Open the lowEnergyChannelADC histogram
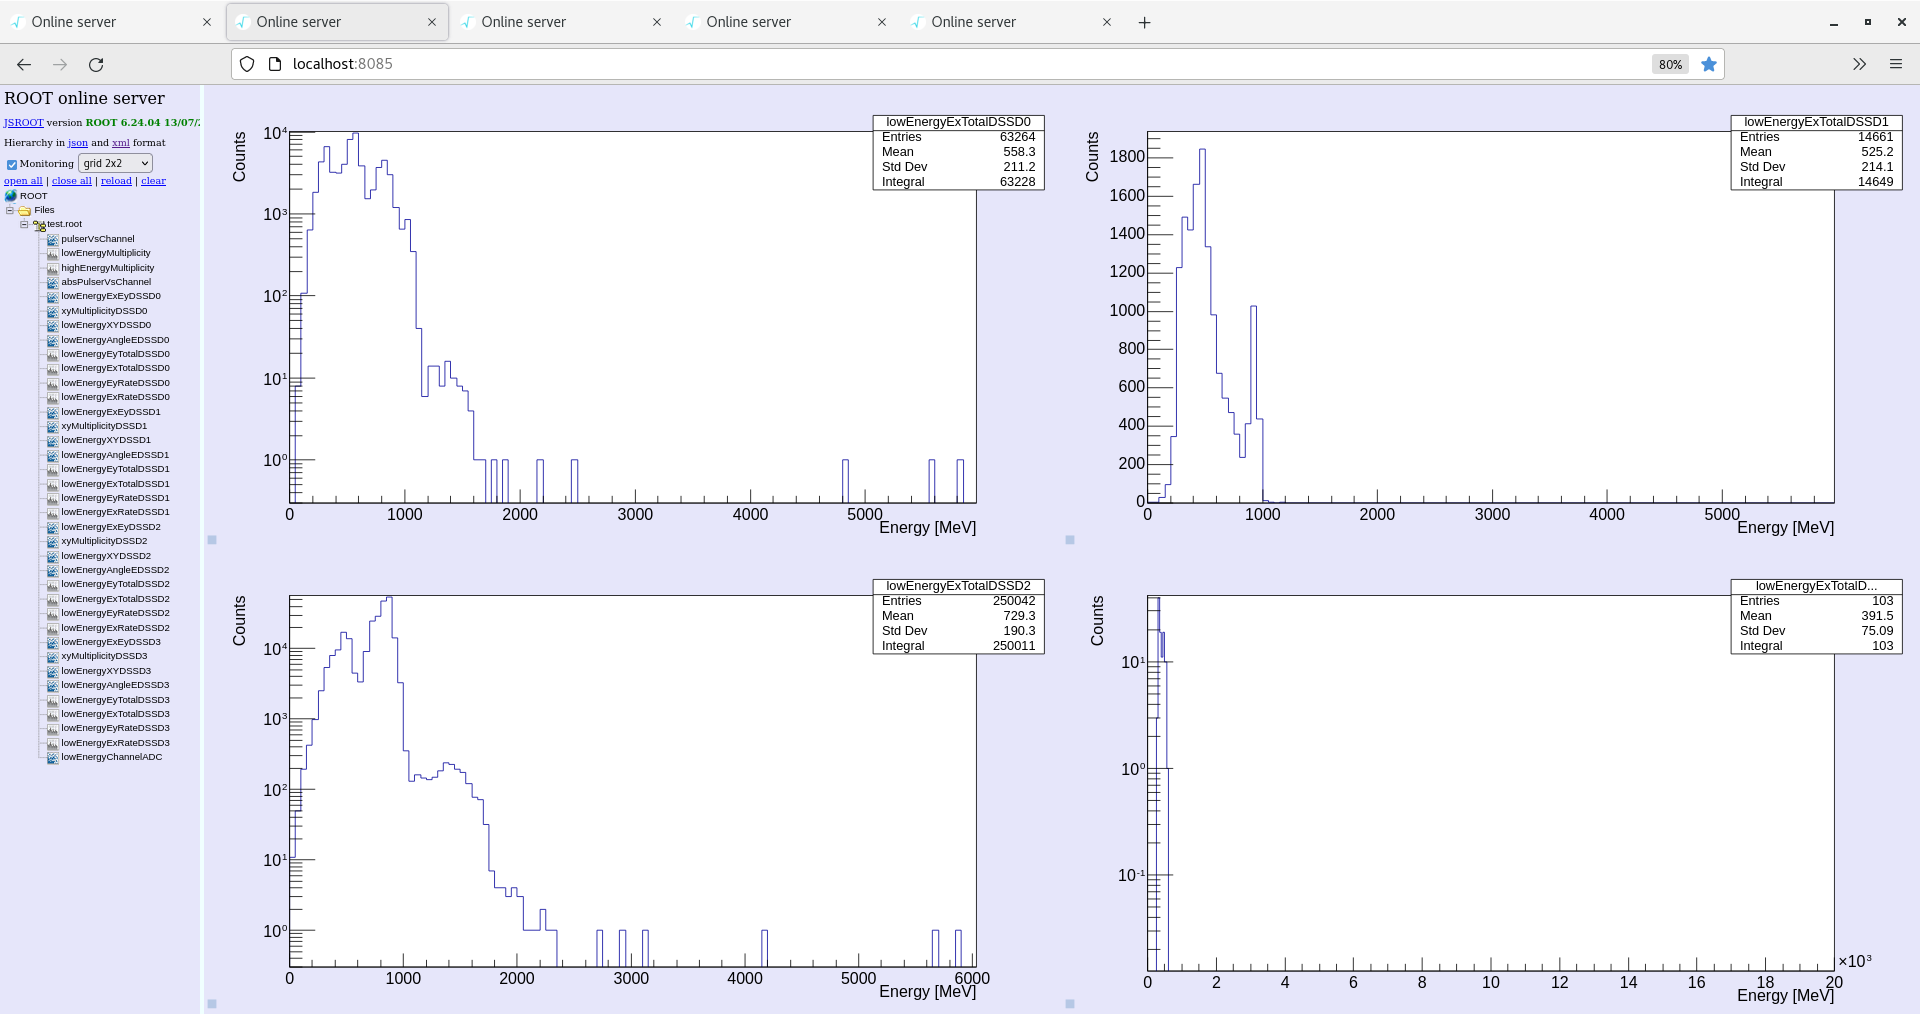The height and width of the screenshot is (1014, 1920). pyautogui.click(x=111, y=757)
